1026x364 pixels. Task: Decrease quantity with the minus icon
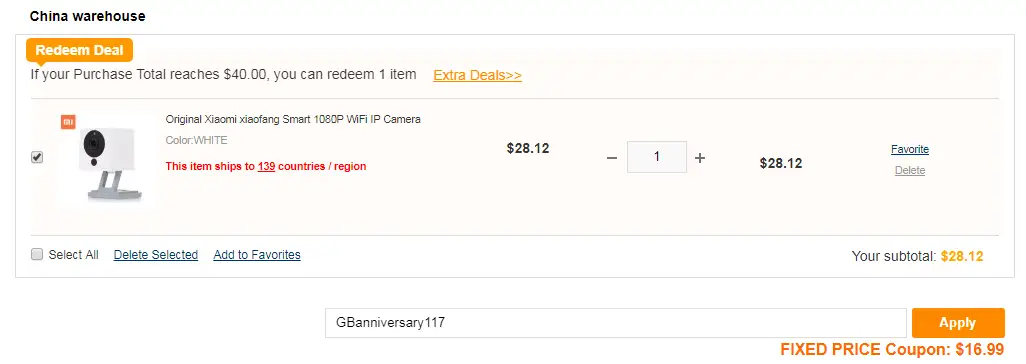tap(612, 158)
